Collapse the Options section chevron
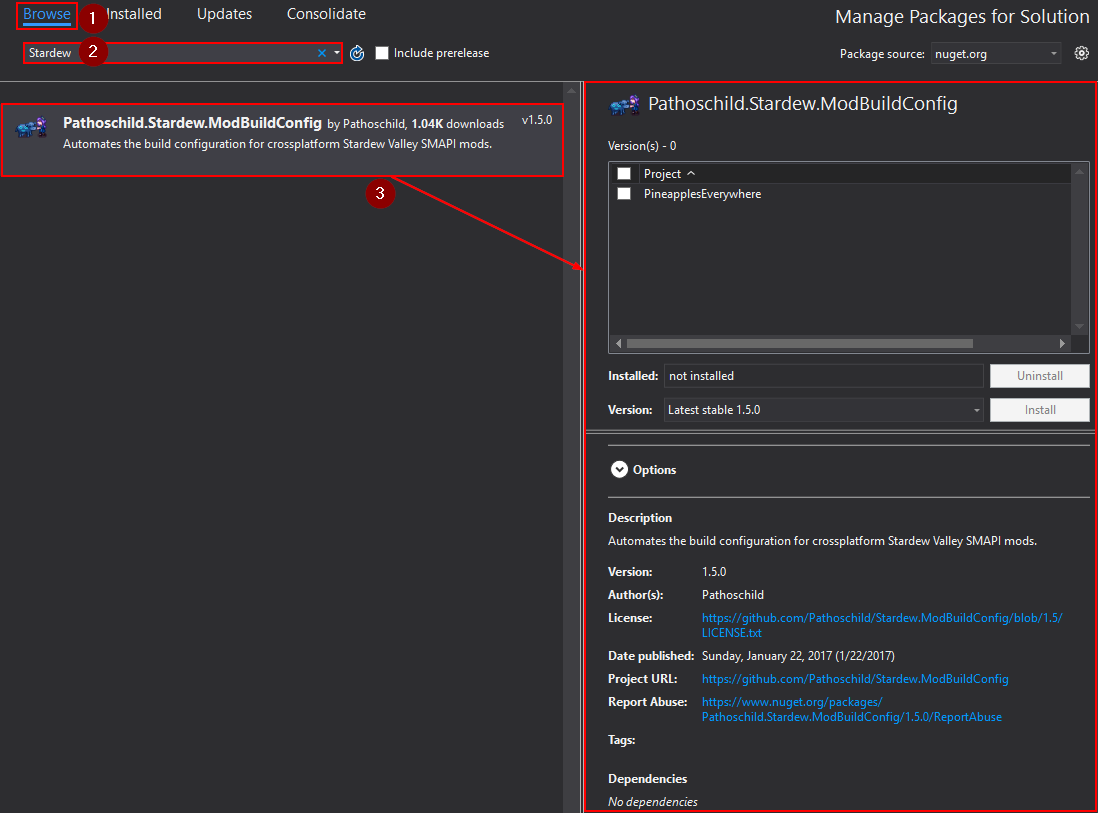Image resolution: width=1098 pixels, height=813 pixels. coord(619,469)
